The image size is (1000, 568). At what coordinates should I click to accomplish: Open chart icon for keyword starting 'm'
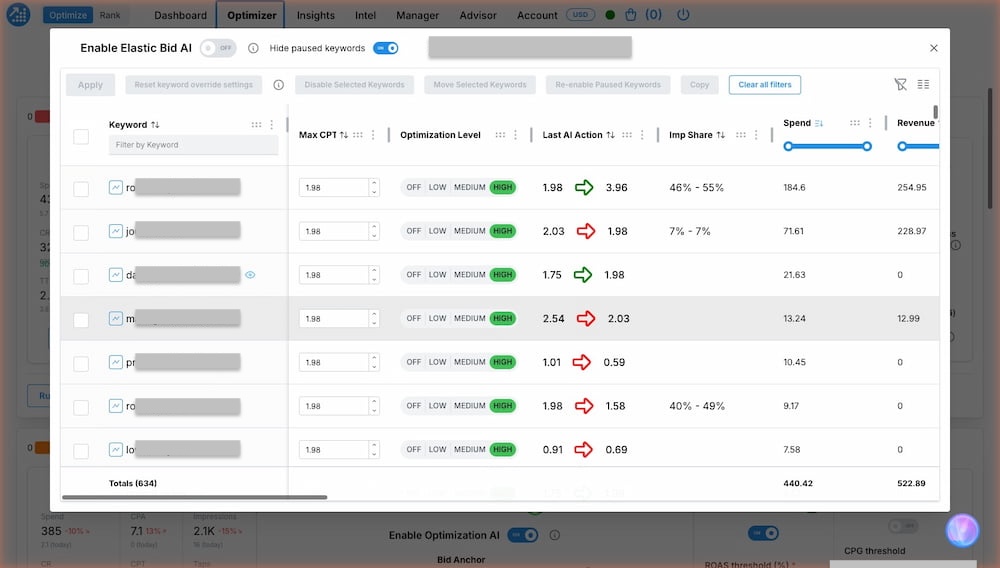coord(115,318)
